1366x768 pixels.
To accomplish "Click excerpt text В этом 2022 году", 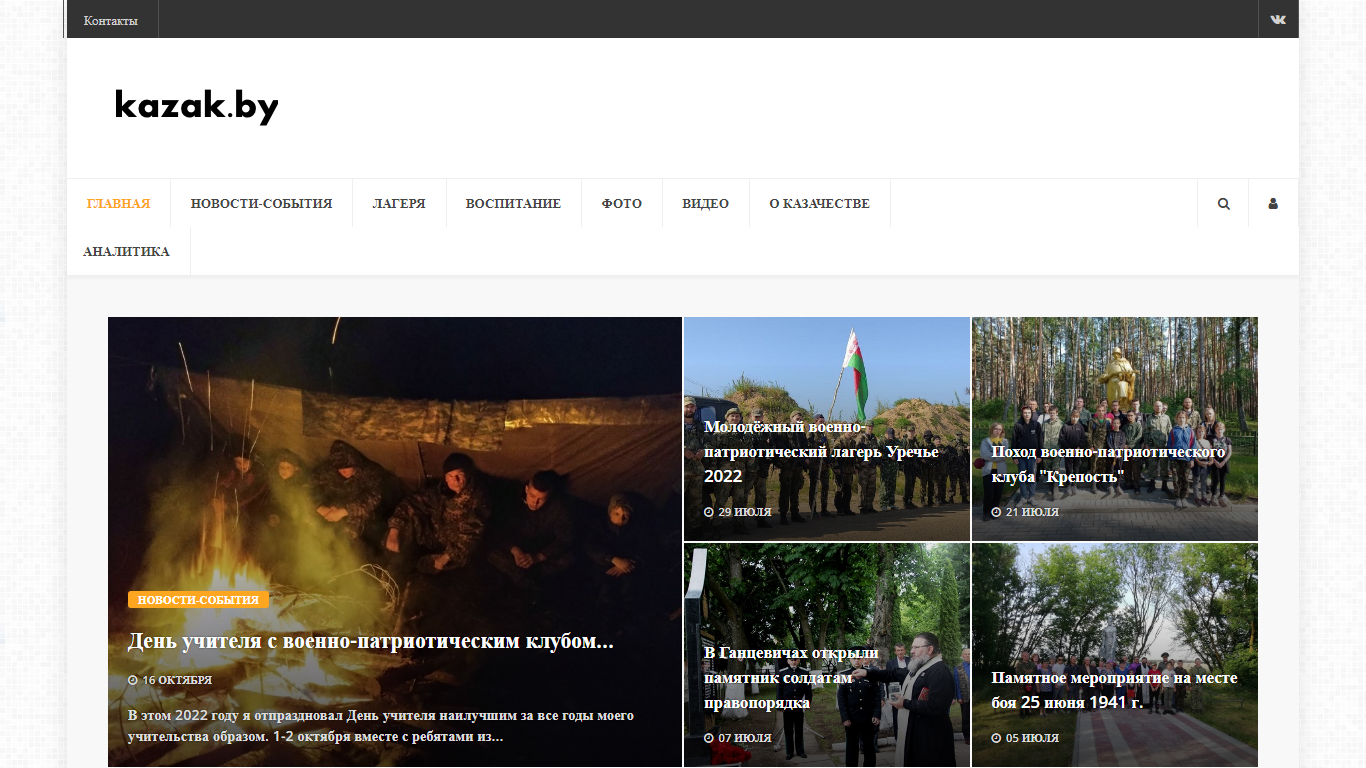I will [381, 726].
